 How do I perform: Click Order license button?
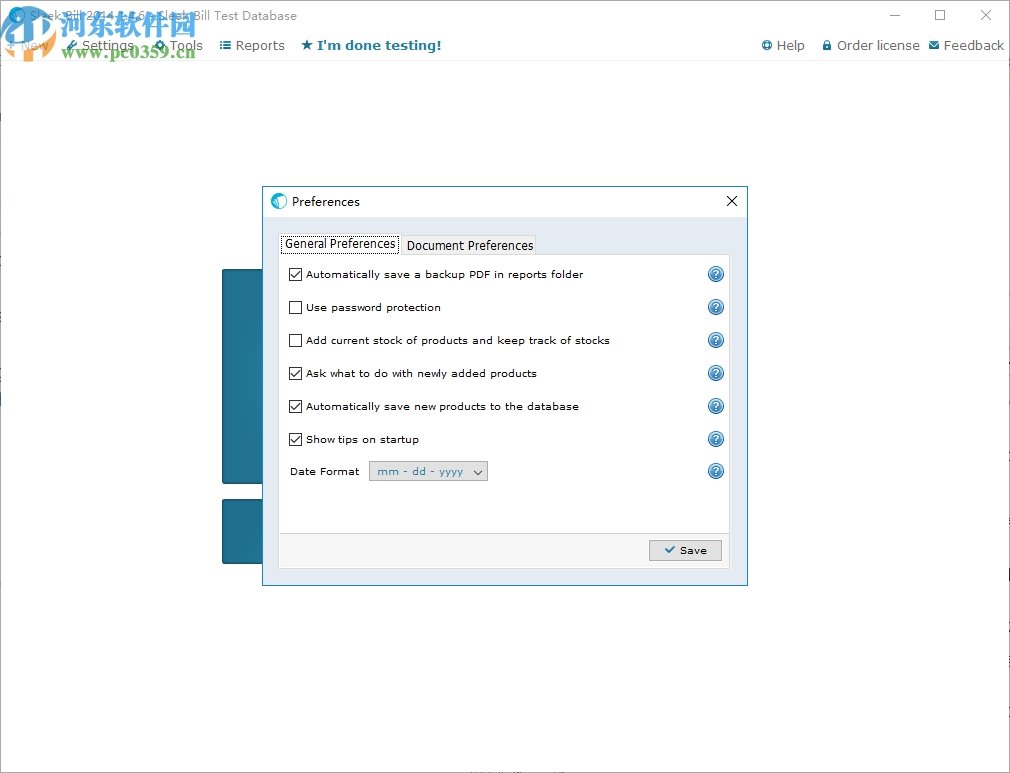coord(871,45)
